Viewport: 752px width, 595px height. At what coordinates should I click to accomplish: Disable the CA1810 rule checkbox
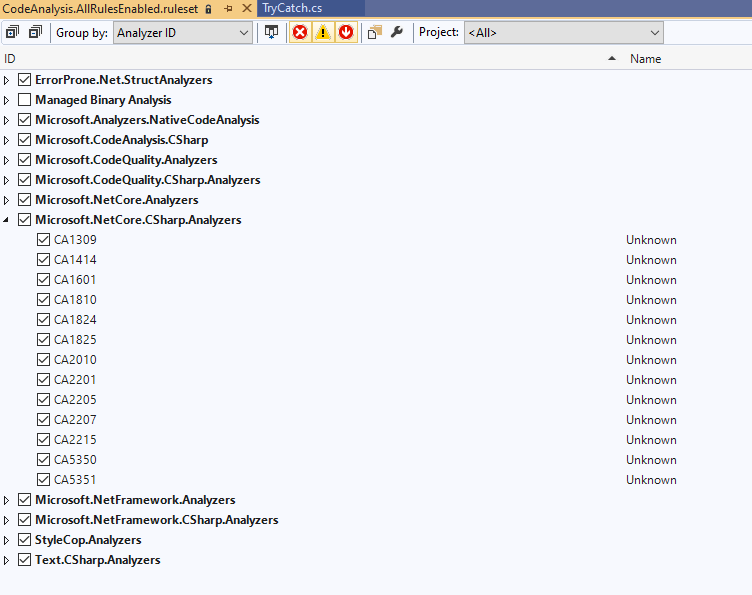point(43,300)
